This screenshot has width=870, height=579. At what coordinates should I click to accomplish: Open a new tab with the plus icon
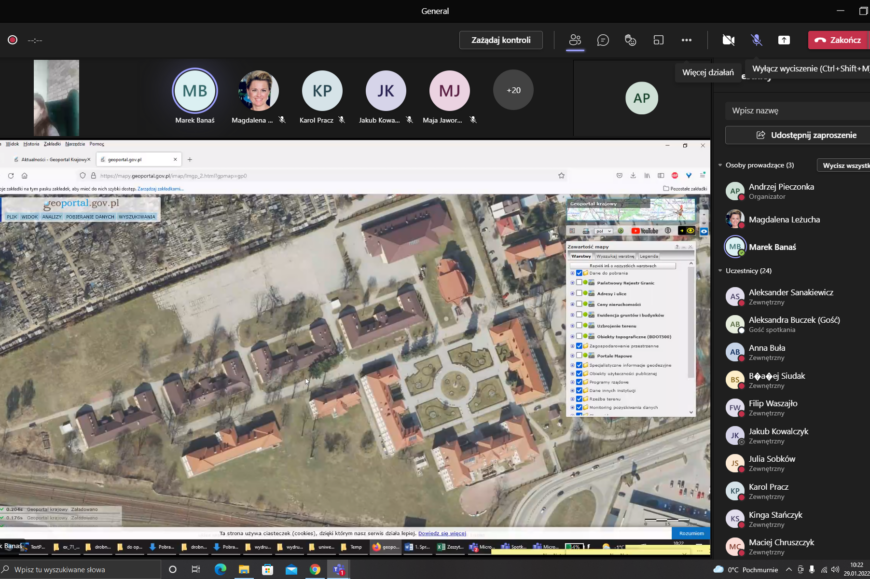190,160
